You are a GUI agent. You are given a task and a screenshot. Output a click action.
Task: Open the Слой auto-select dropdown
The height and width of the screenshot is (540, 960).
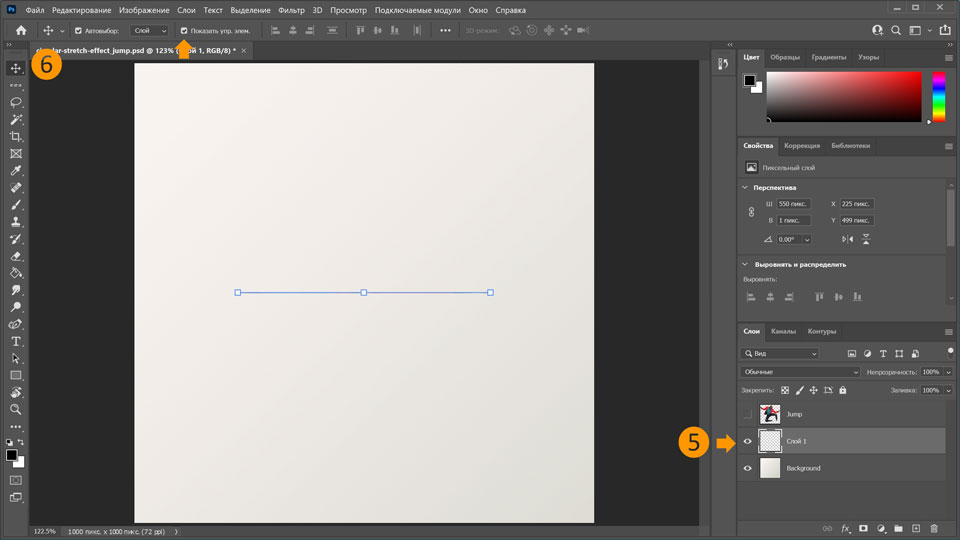coord(150,31)
